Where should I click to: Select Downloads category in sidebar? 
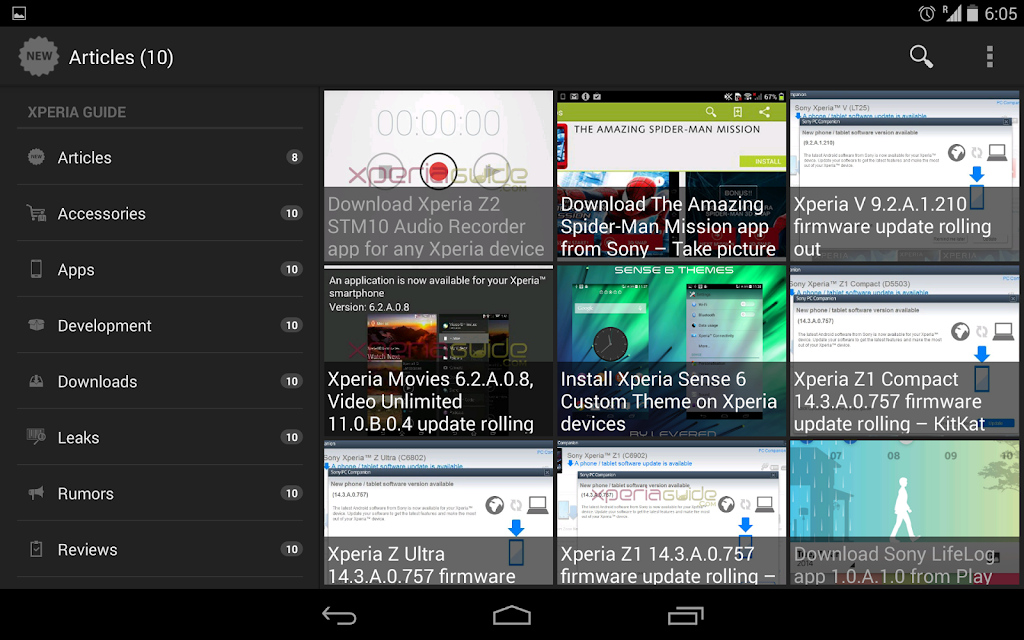point(160,381)
